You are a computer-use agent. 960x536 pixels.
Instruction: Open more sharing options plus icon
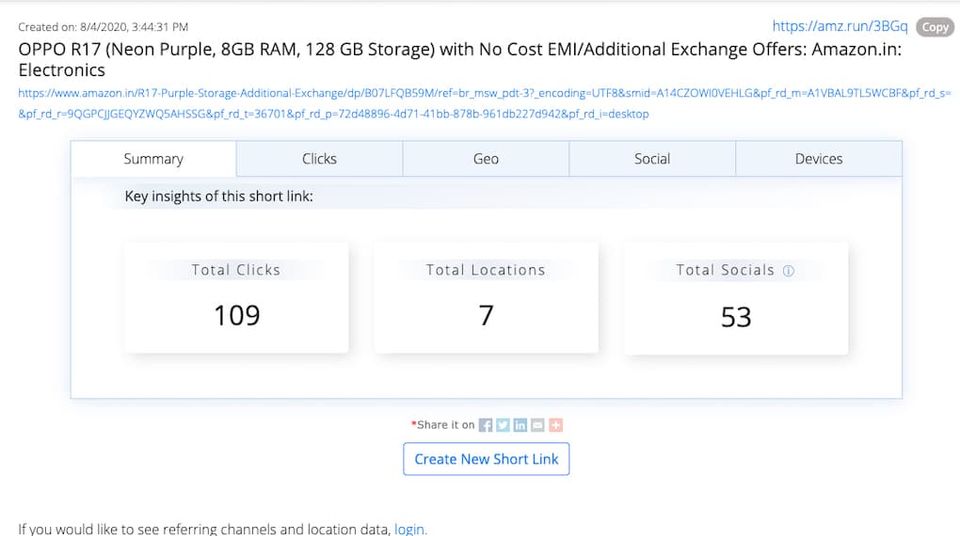click(x=556, y=425)
